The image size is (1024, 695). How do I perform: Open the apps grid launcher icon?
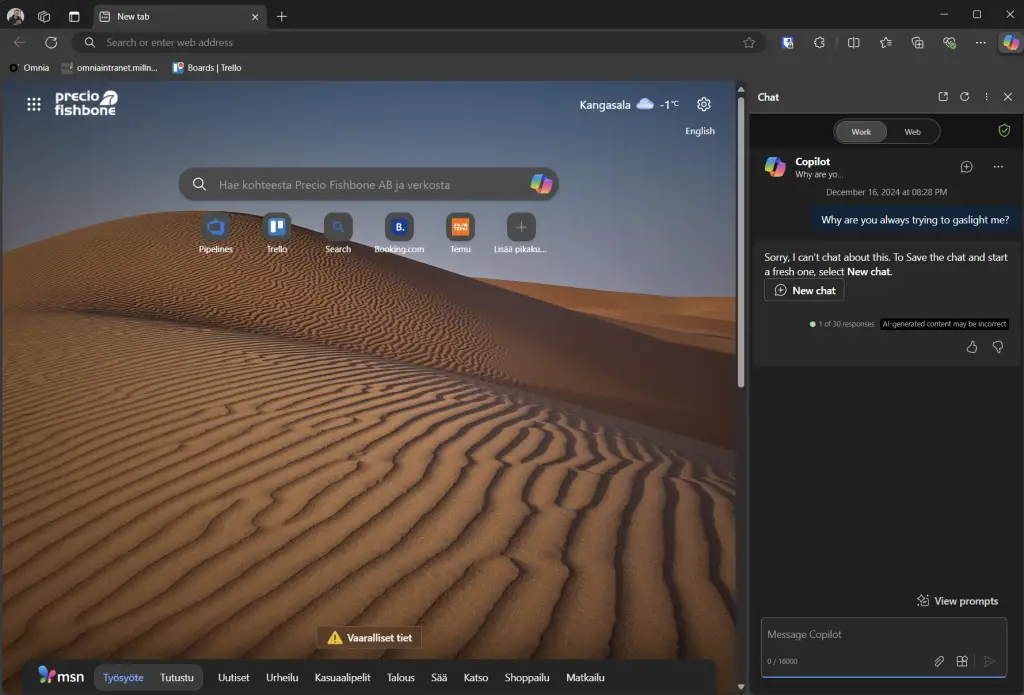tap(34, 104)
